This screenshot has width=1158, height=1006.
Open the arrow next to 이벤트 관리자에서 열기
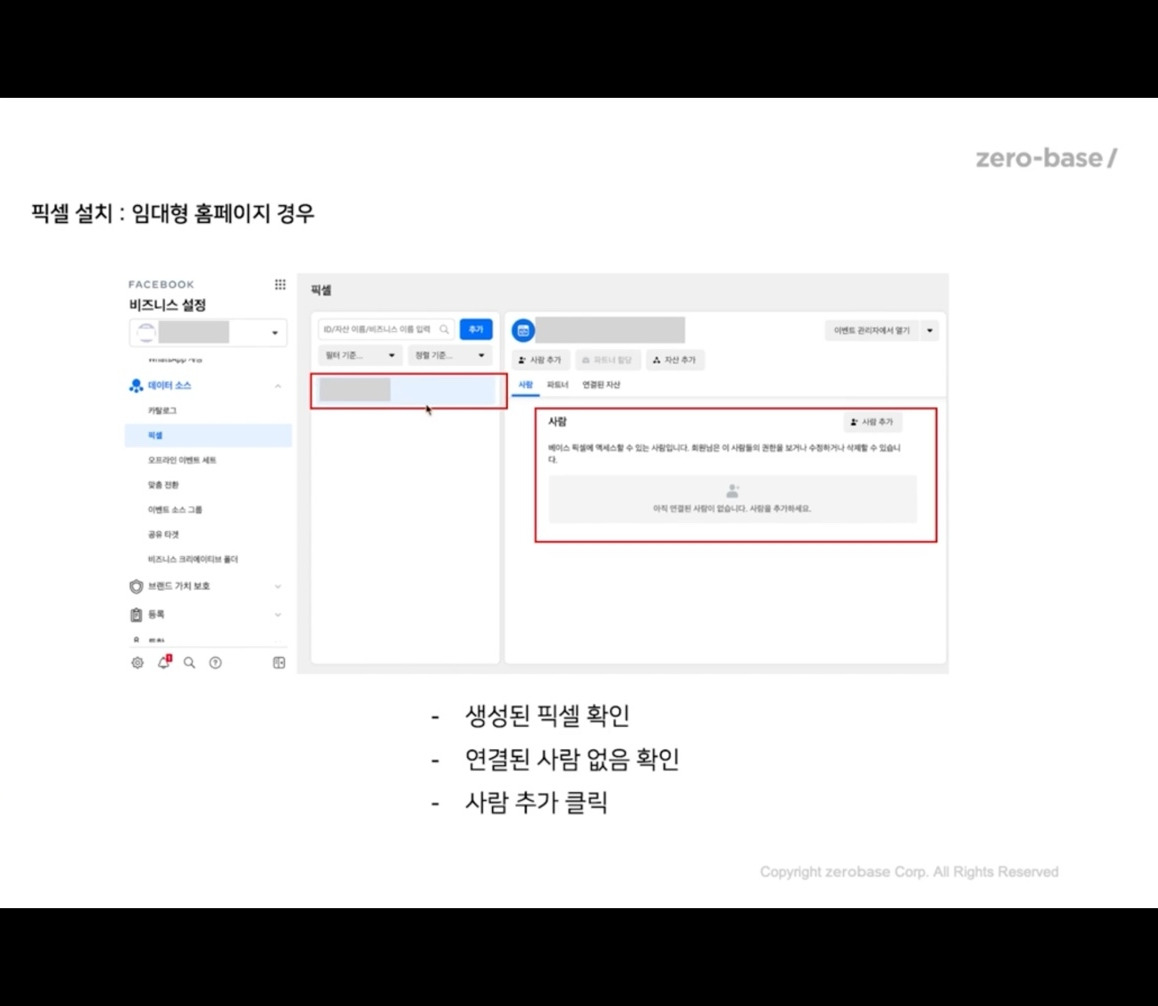(x=930, y=331)
